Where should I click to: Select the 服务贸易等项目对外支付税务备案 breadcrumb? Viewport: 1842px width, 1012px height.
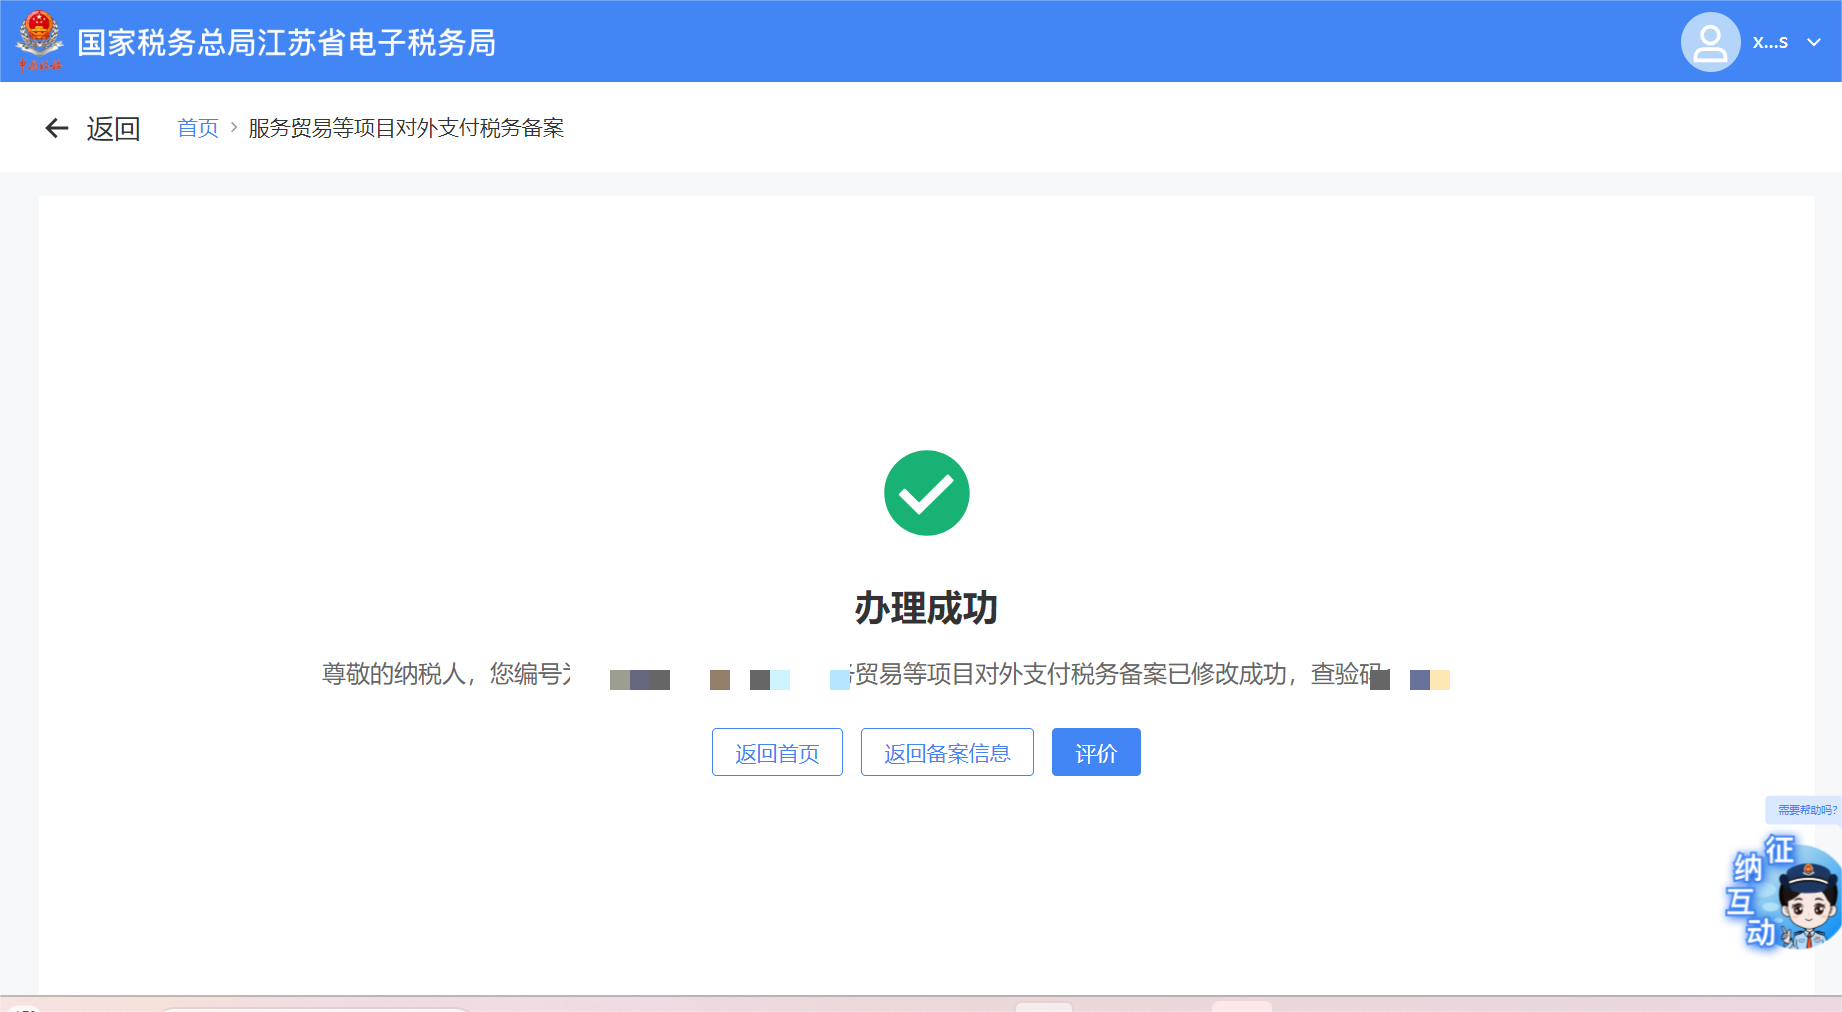[406, 128]
